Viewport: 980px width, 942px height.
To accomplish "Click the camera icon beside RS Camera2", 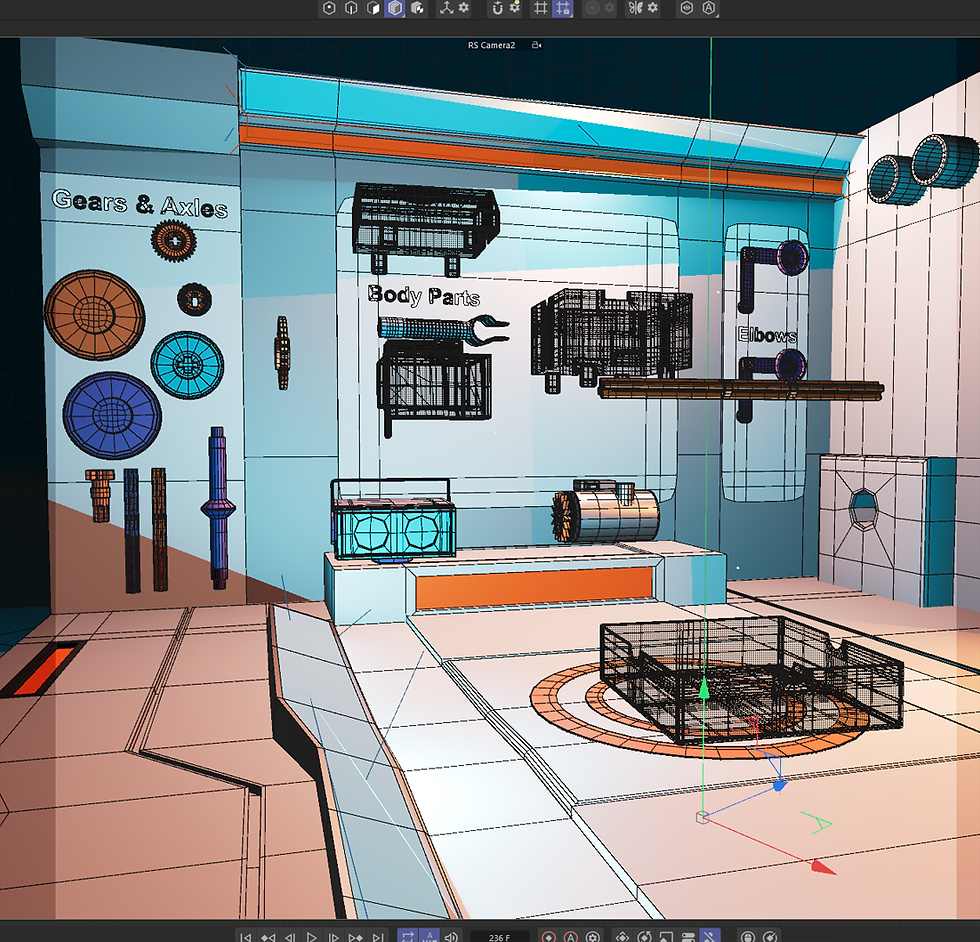I will (536, 45).
